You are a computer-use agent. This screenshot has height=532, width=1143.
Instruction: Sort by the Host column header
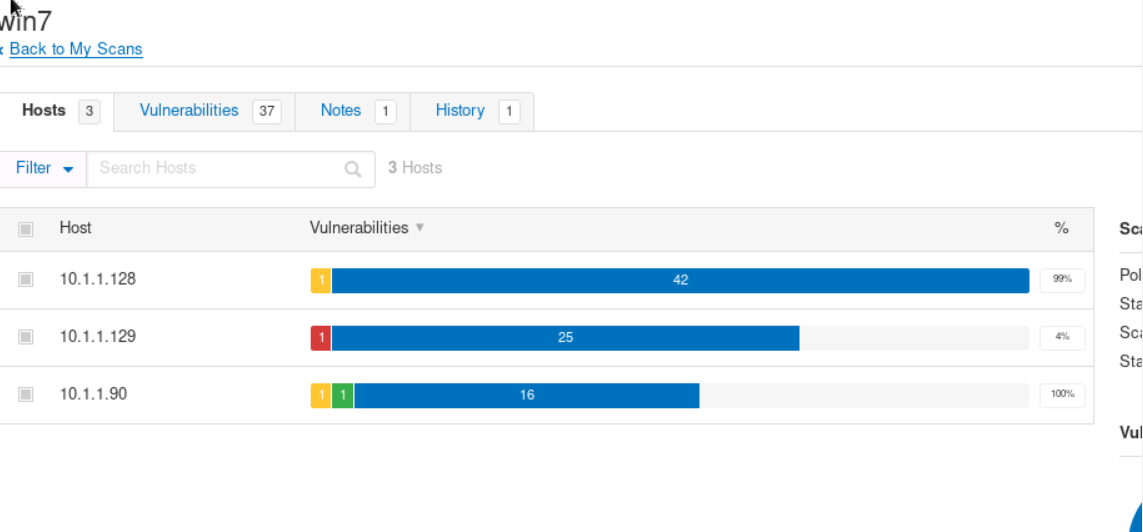pos(75,228)
